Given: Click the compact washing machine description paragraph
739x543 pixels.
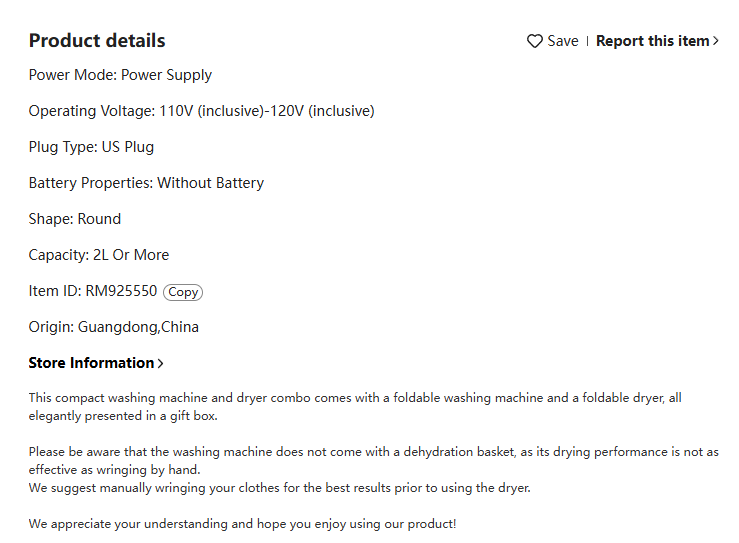Looking at the screenshot, I should click(x=355, y=407).
